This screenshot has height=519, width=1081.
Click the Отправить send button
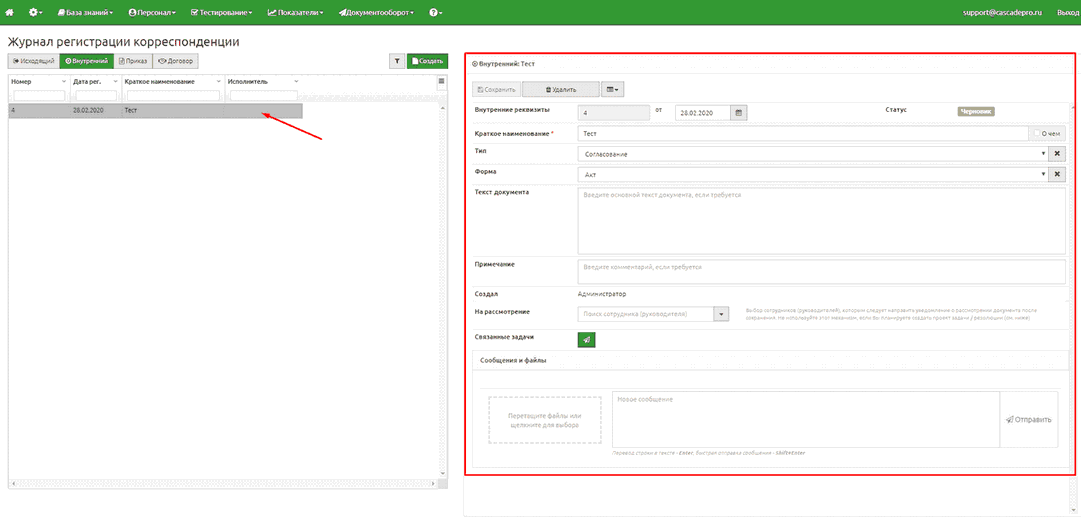pos(1029,420)
